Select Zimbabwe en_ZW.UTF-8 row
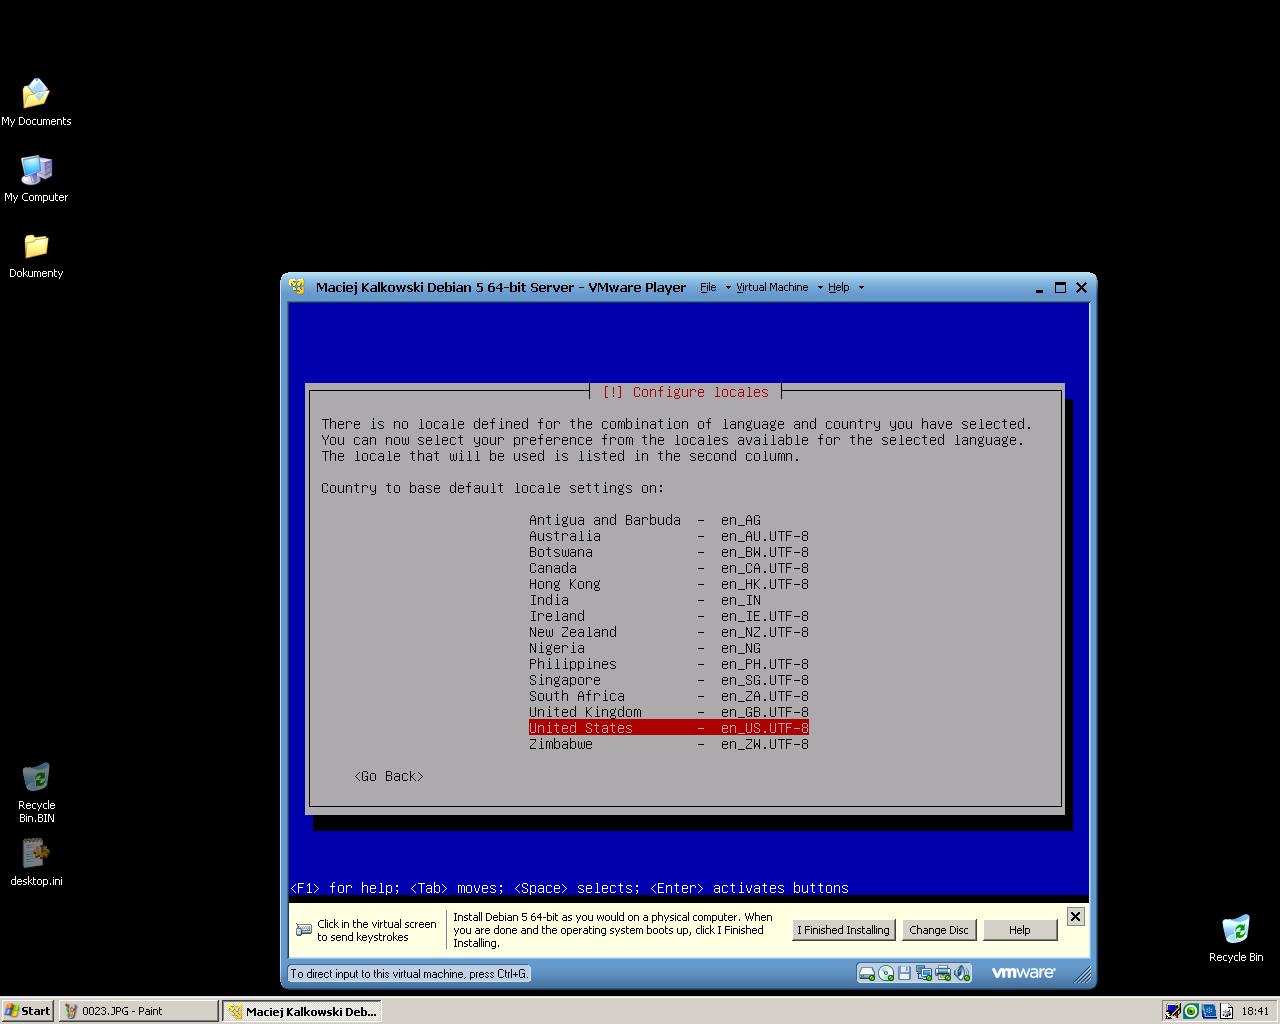This screenshot has height=1024, width=1280. 668,744
